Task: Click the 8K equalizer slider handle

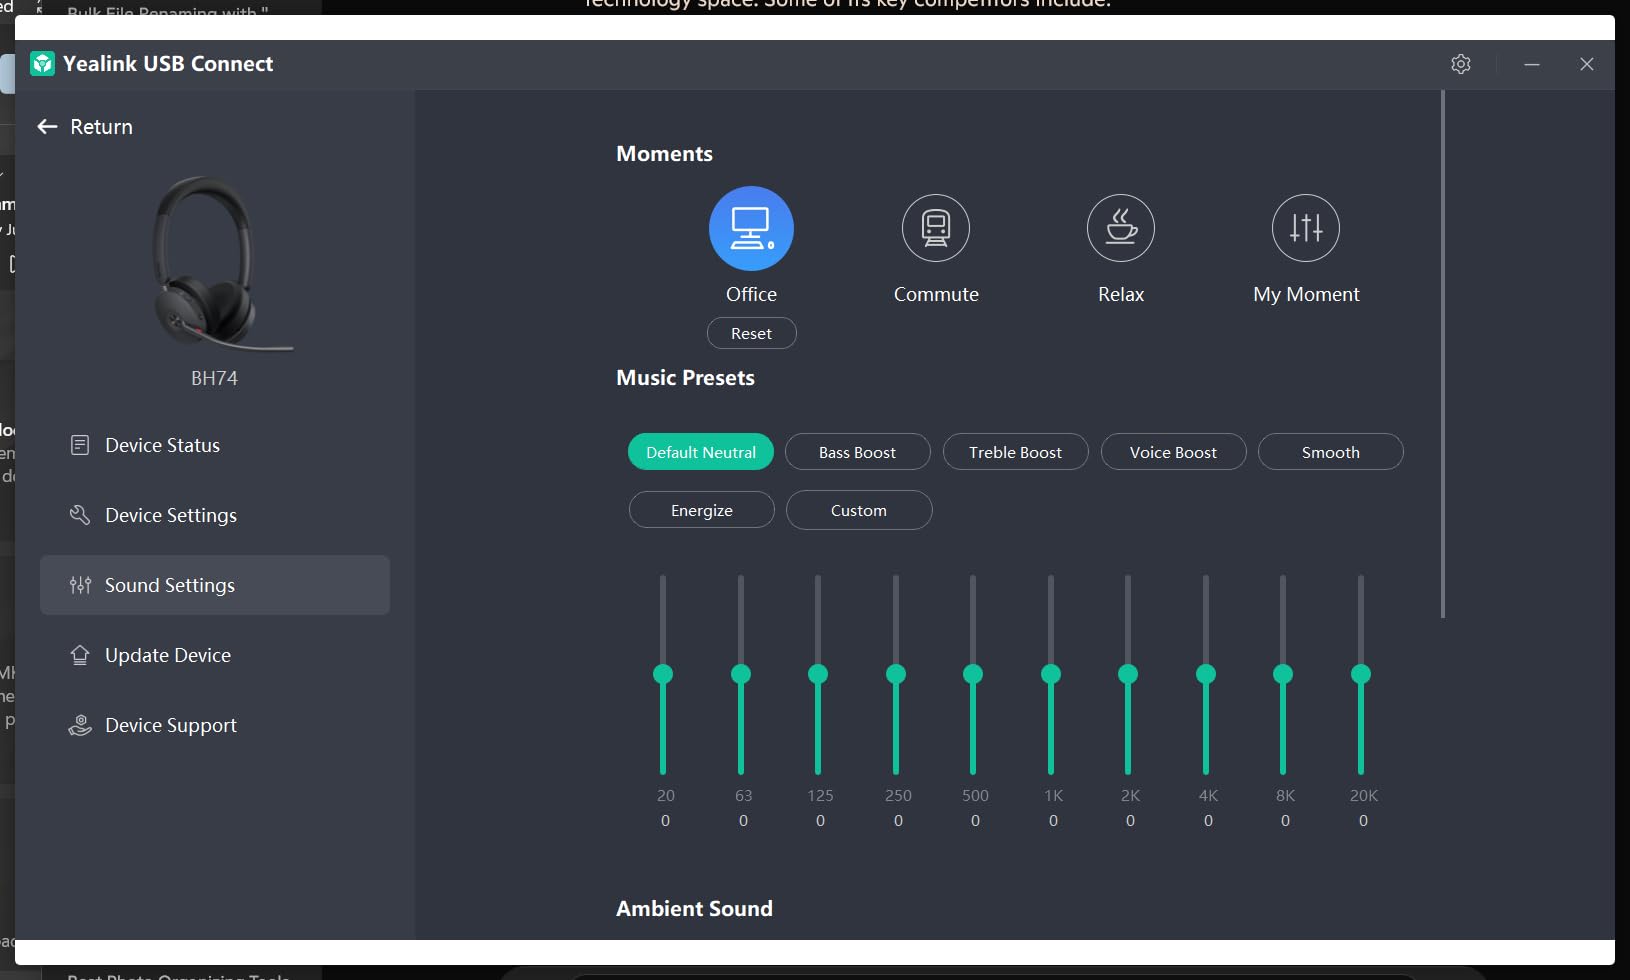Action: pyautogui.click(x=1283, y=674)
